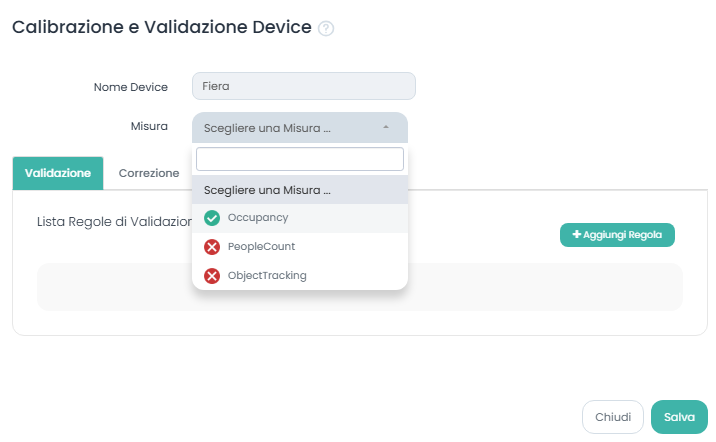716x442 pixels.
Task: Click the green checkmark icon beside Occupancy
Action: (x=212, y=218)
